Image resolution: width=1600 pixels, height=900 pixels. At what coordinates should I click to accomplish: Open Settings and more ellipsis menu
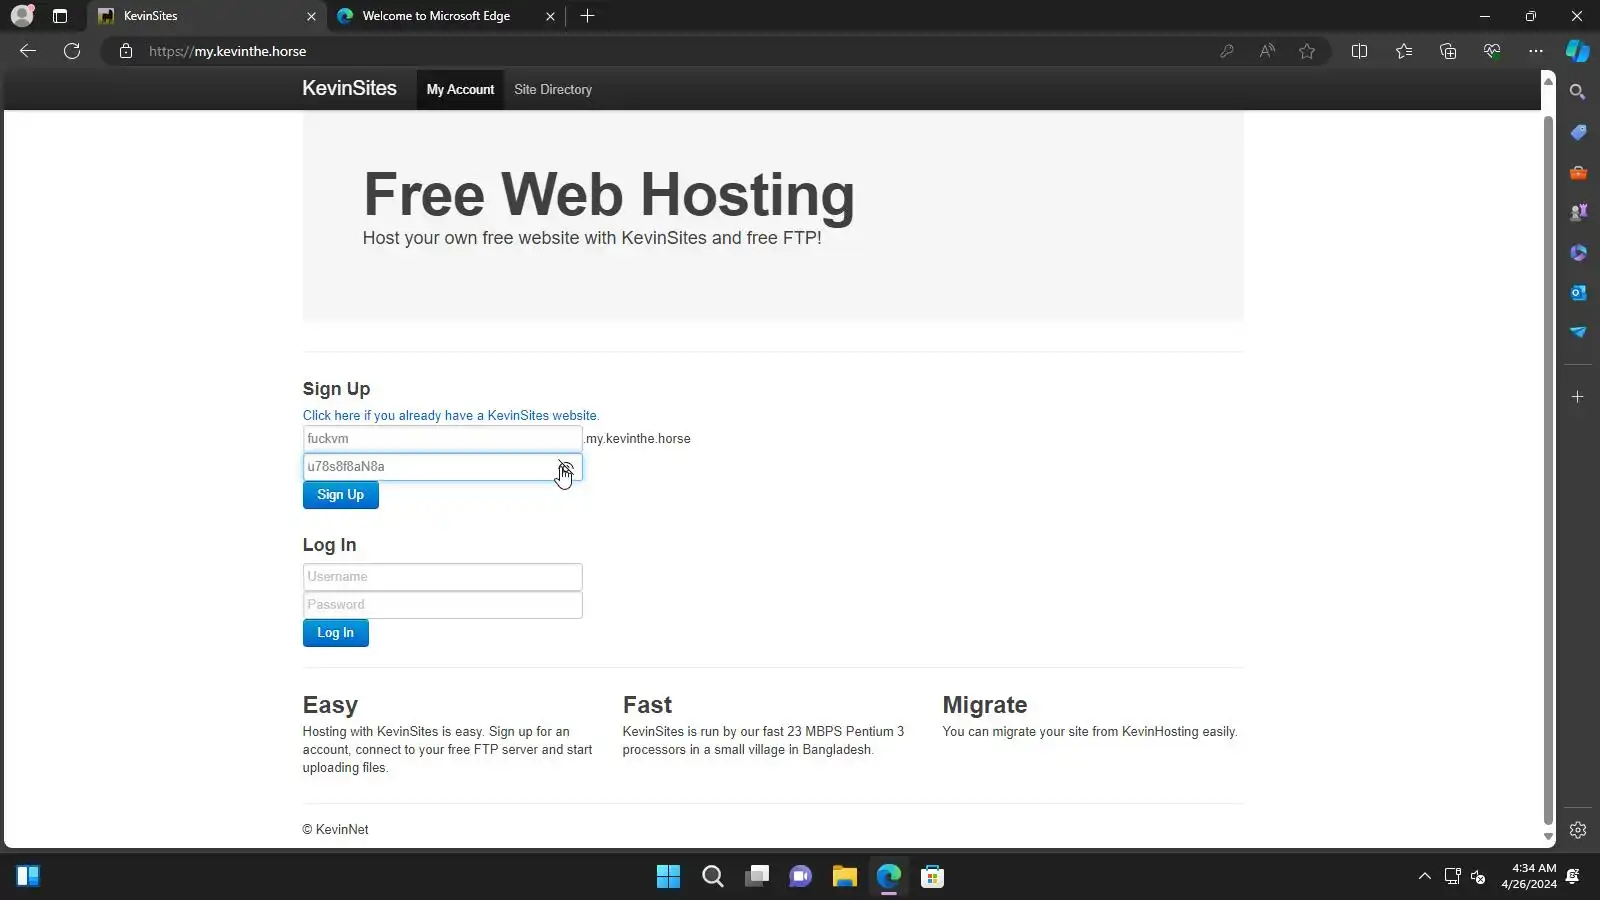pos(1536,51)
